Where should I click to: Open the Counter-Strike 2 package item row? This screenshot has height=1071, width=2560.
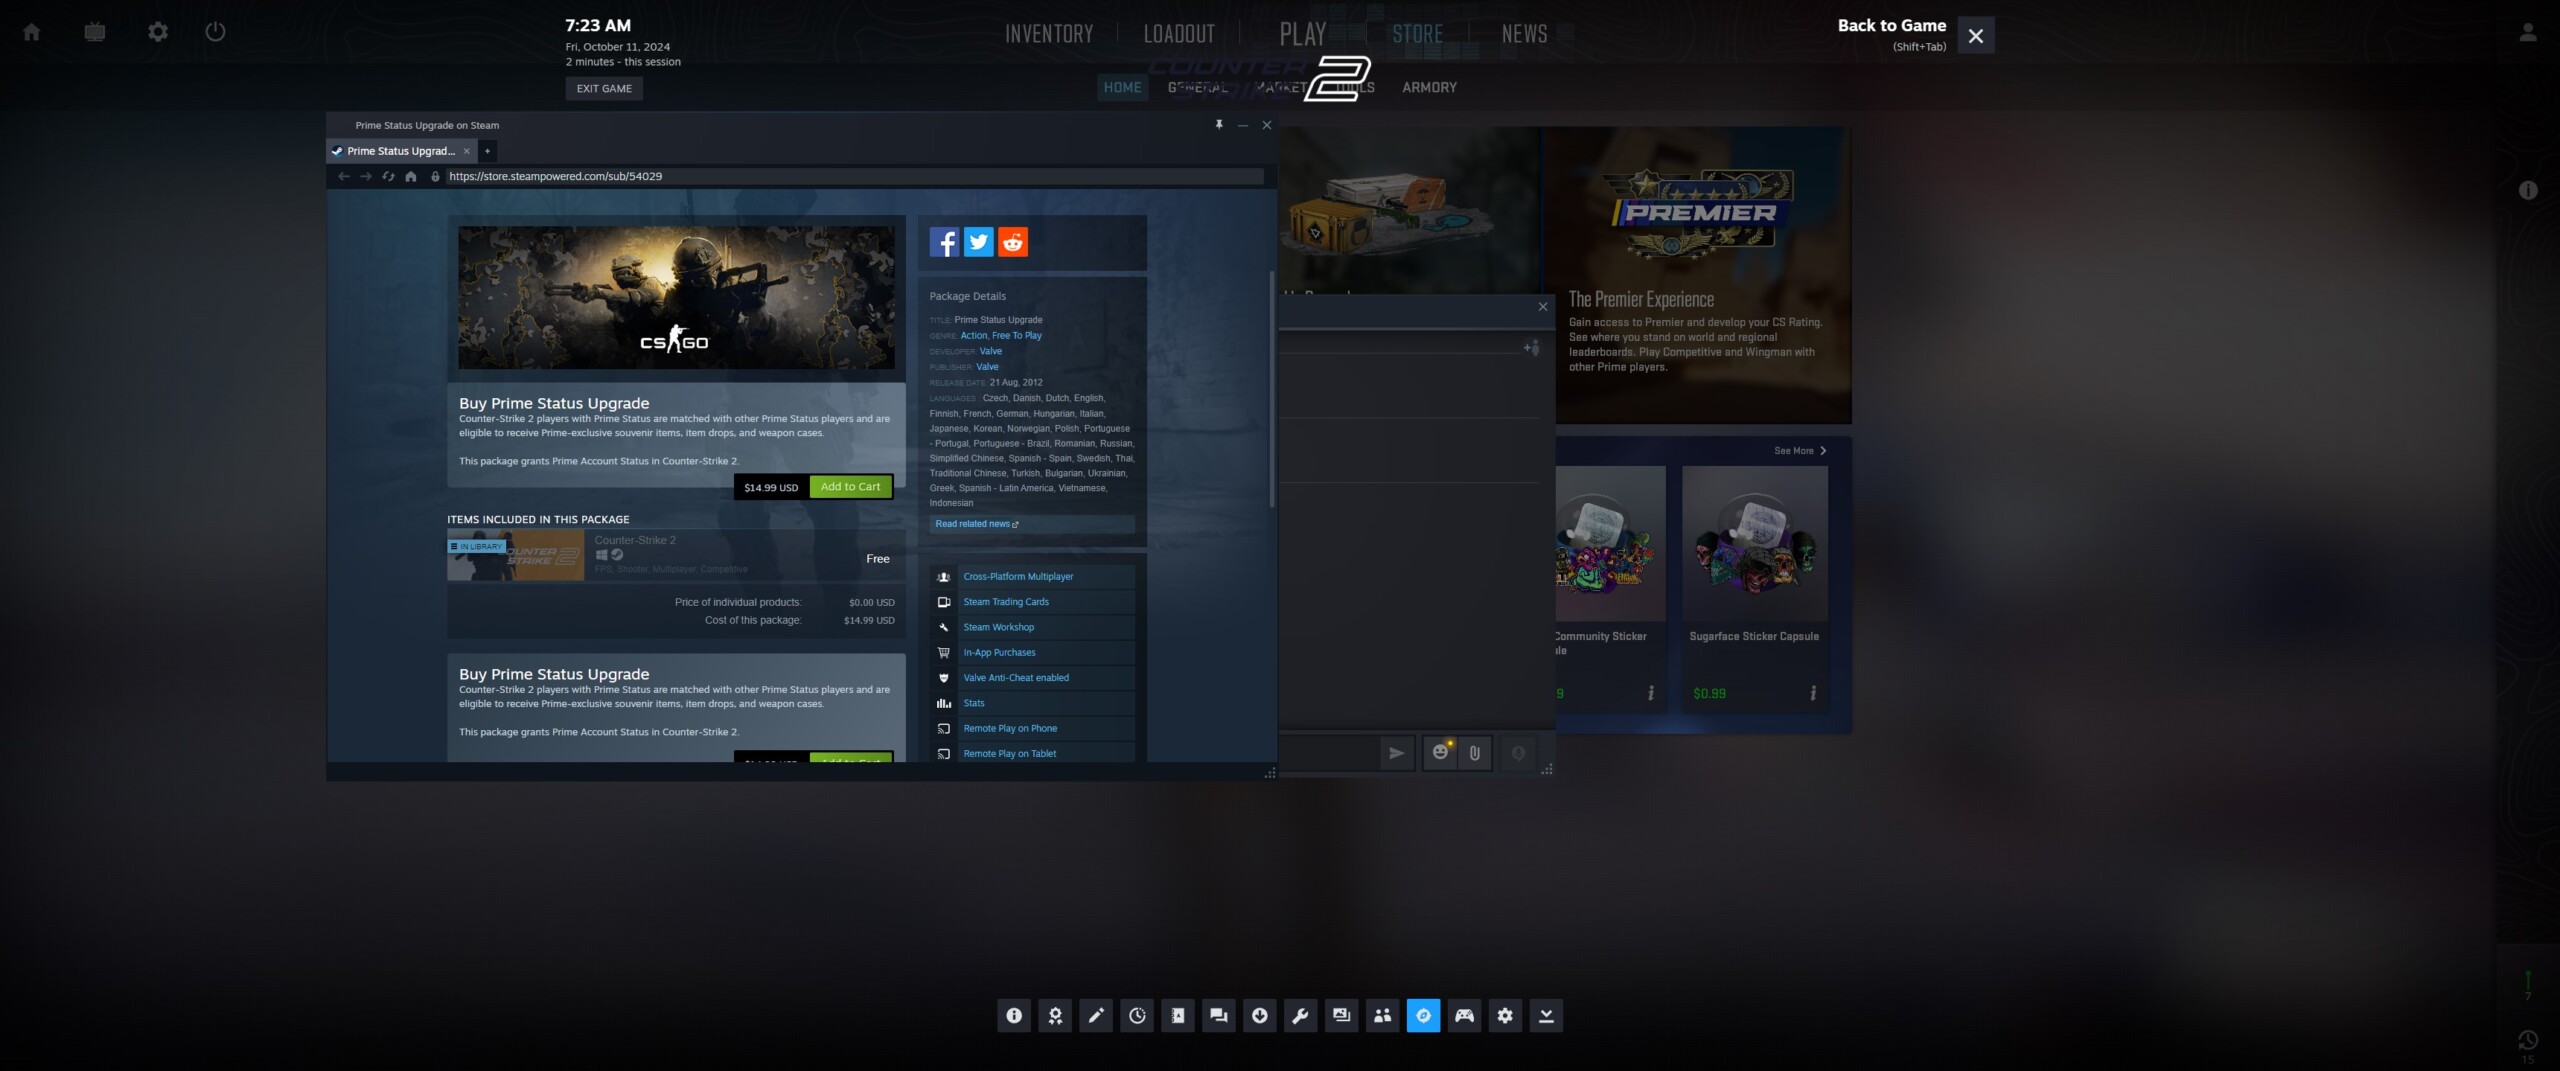point(676,555)
